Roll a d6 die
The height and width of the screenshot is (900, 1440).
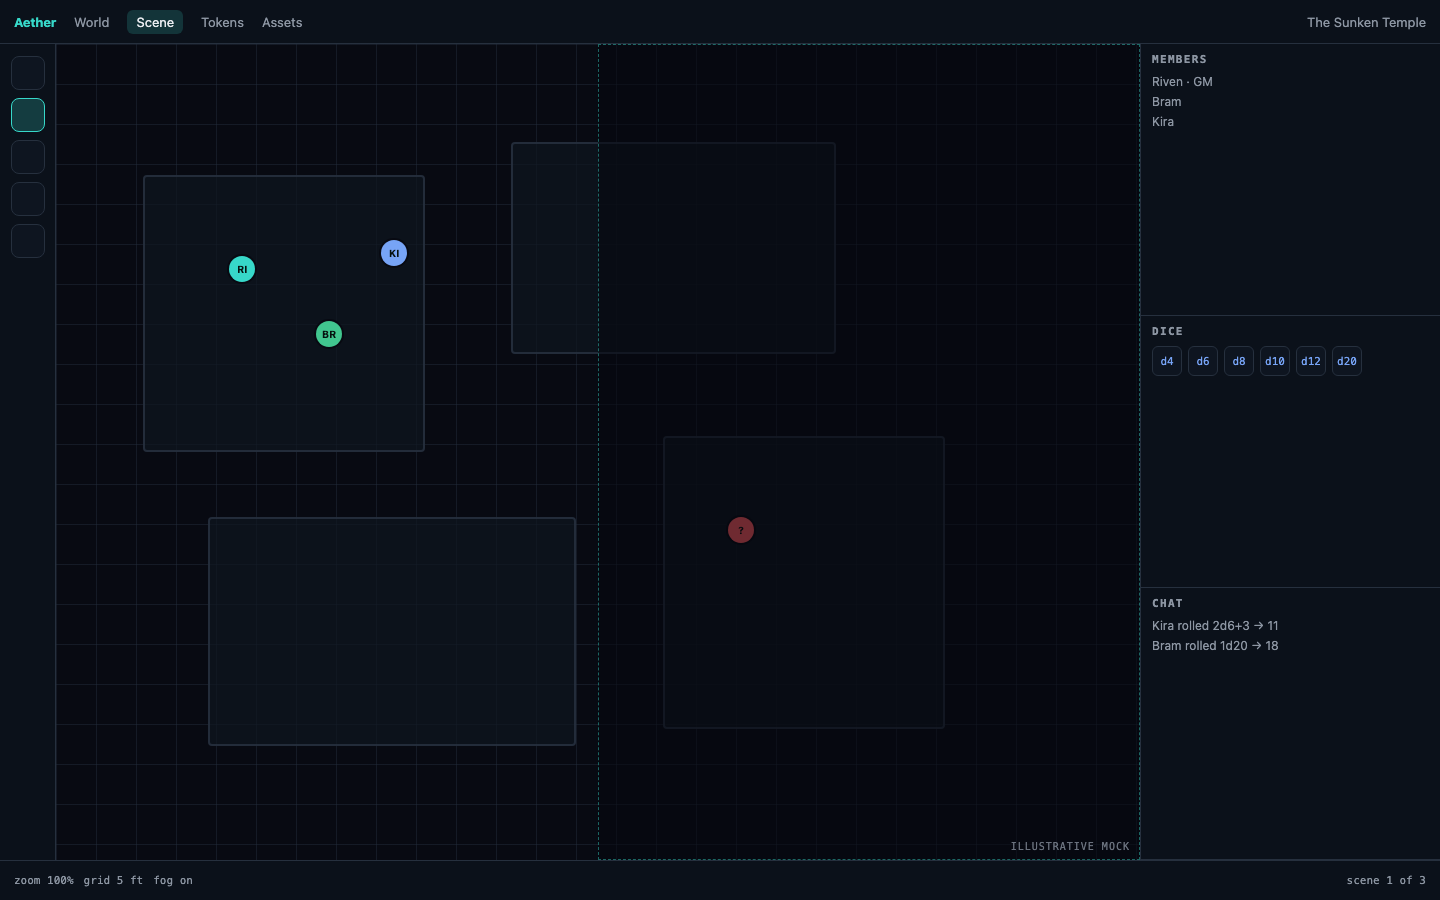[1203, 361]
